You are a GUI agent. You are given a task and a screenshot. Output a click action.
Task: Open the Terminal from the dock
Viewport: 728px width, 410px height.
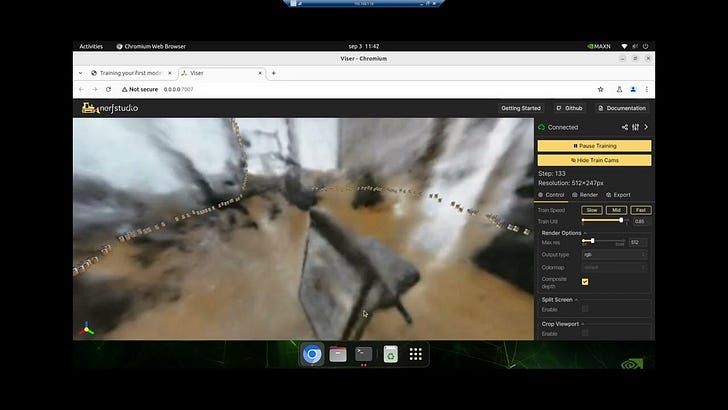[x=364, y=354]
